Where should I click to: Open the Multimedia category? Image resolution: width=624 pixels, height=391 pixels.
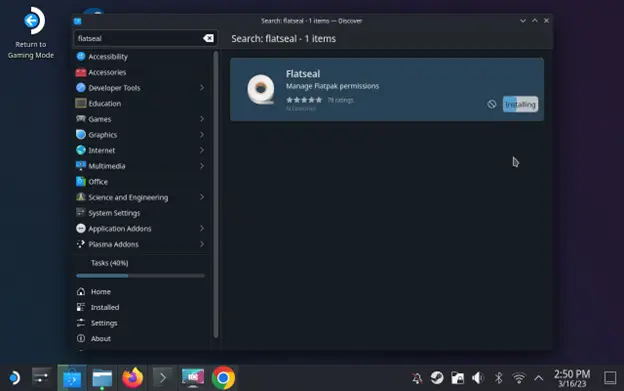click(141, 166)
